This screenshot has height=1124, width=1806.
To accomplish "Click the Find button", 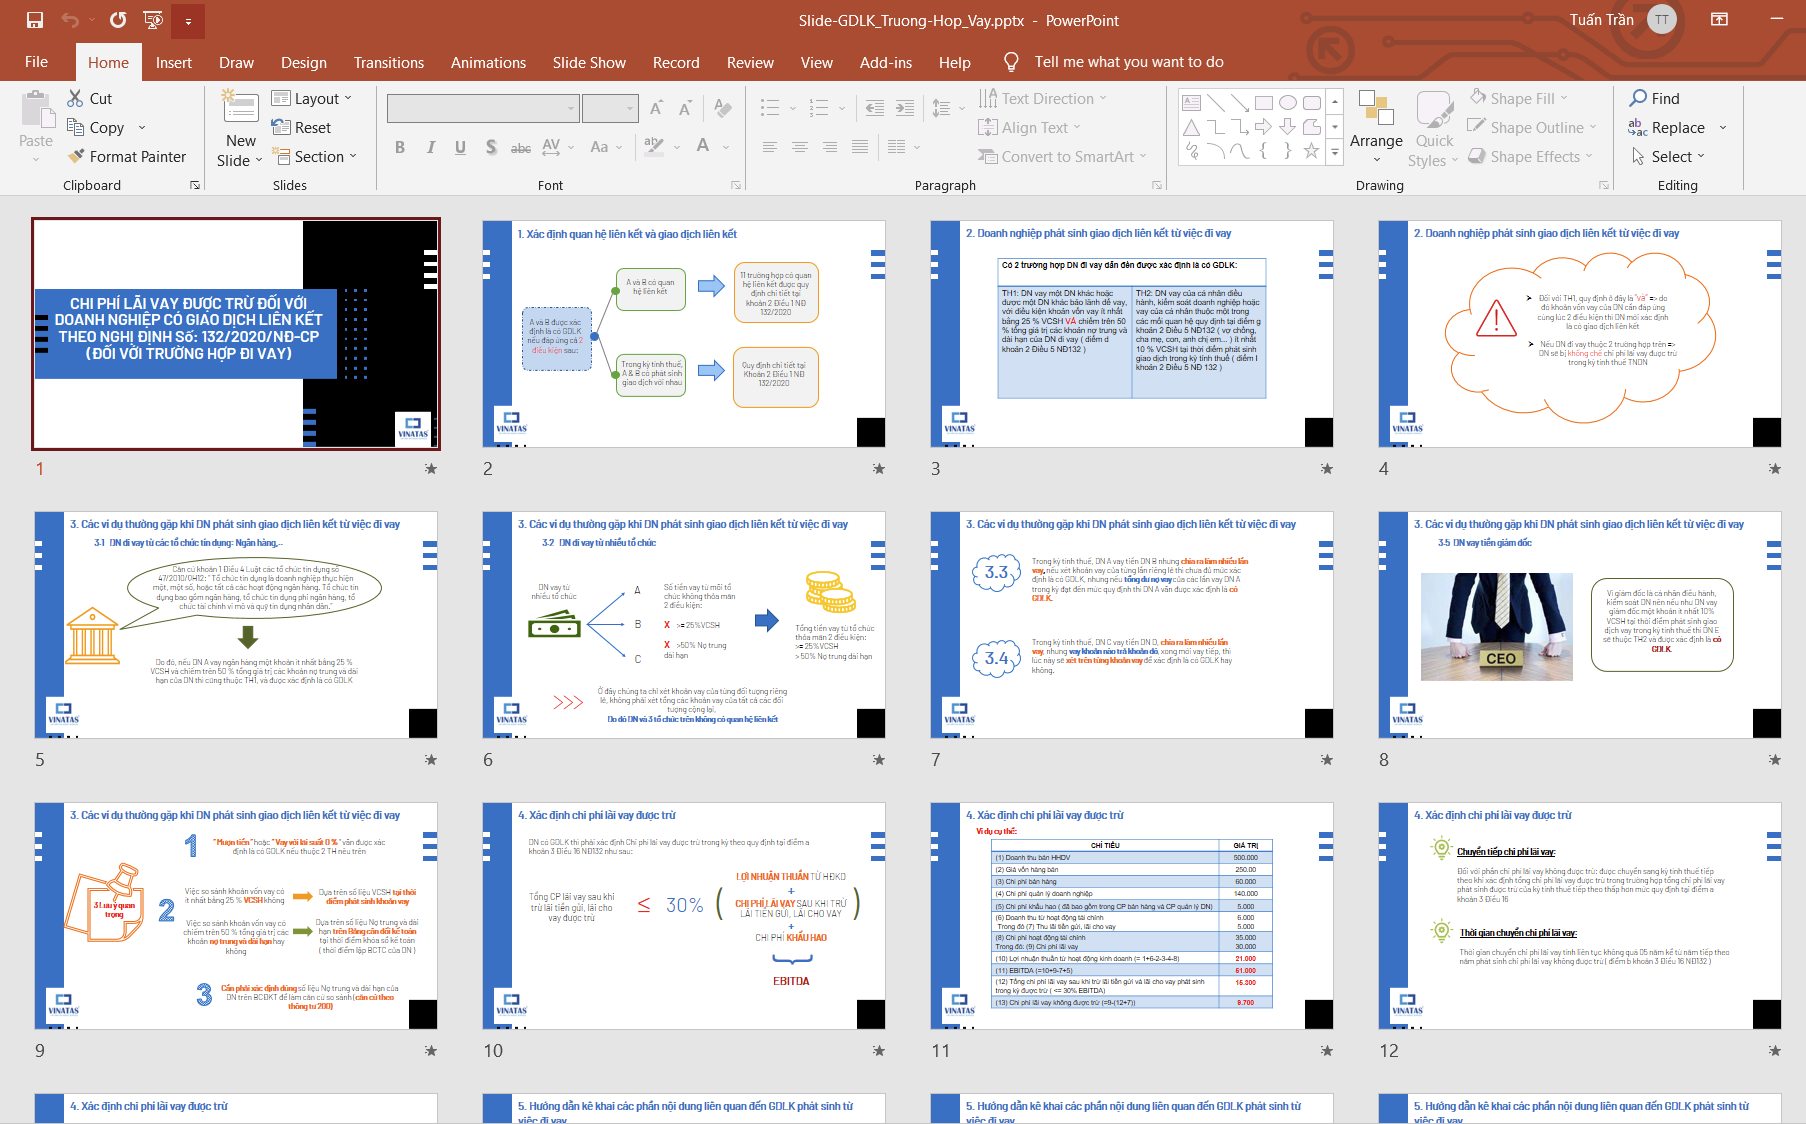I will click(1655, 98).
